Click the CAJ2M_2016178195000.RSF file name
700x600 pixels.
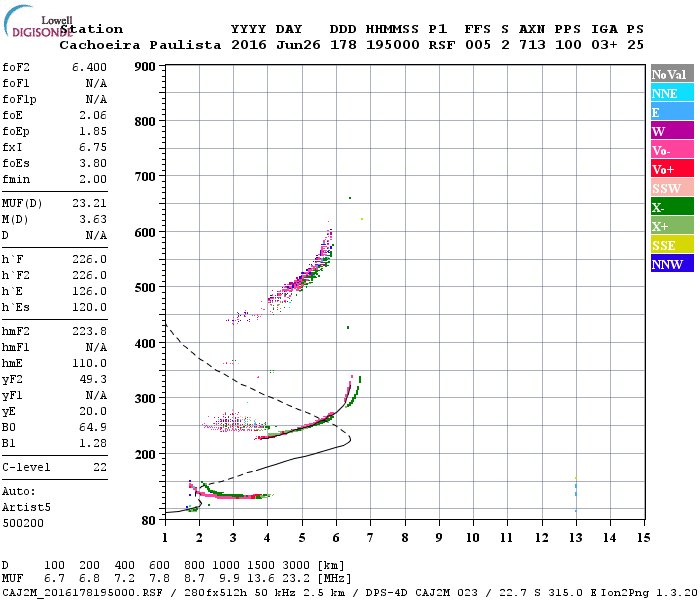coord(83,592)
